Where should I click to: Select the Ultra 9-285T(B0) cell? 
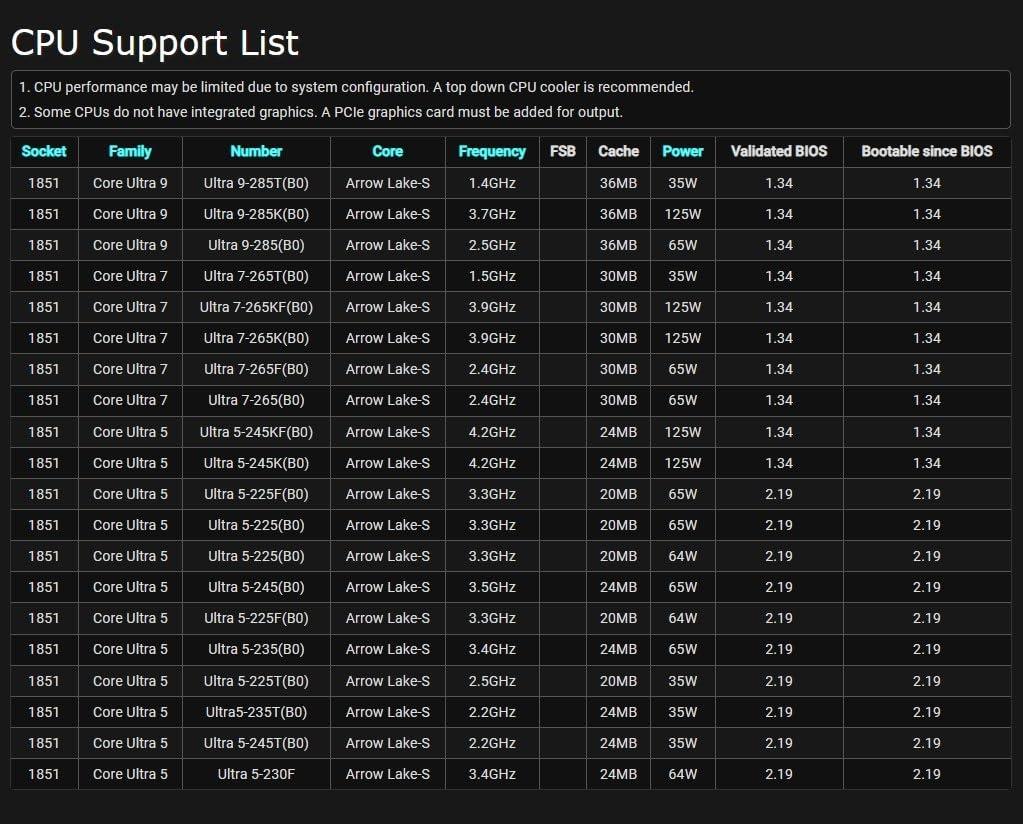click(x=256, y=183)
